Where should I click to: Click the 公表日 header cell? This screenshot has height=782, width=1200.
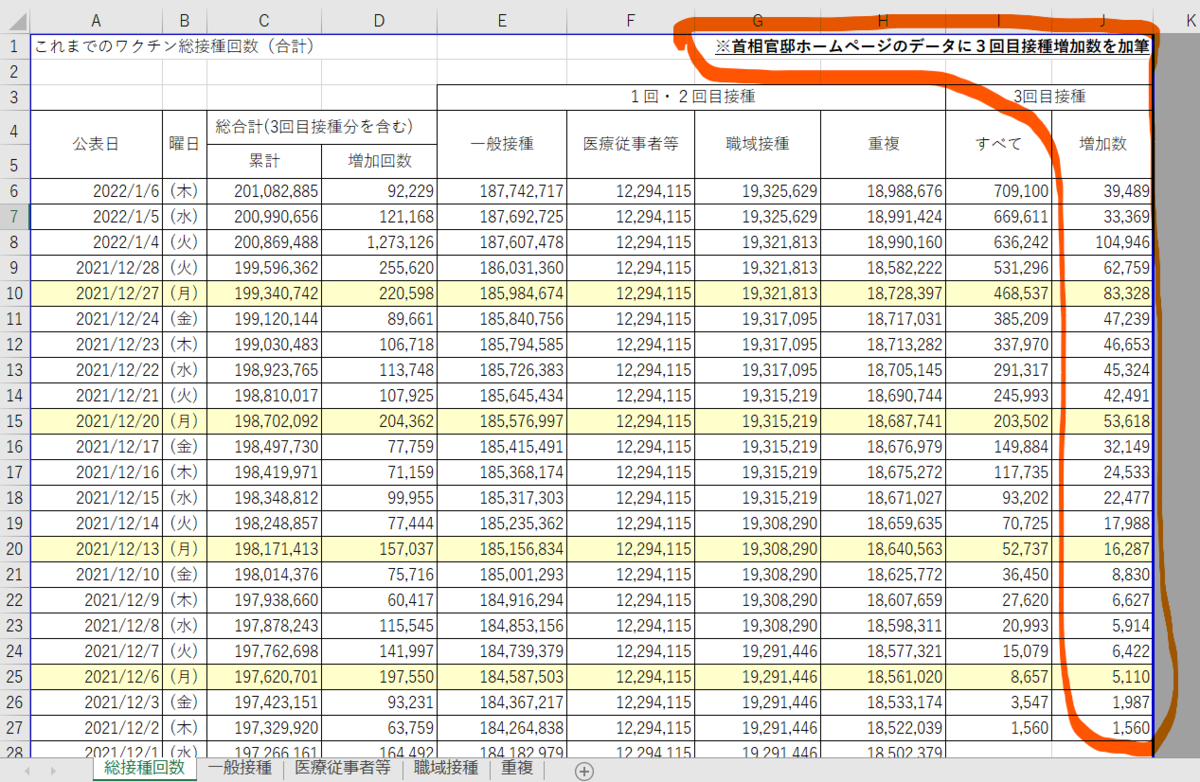pyautogui.click(x=96, y=144)
